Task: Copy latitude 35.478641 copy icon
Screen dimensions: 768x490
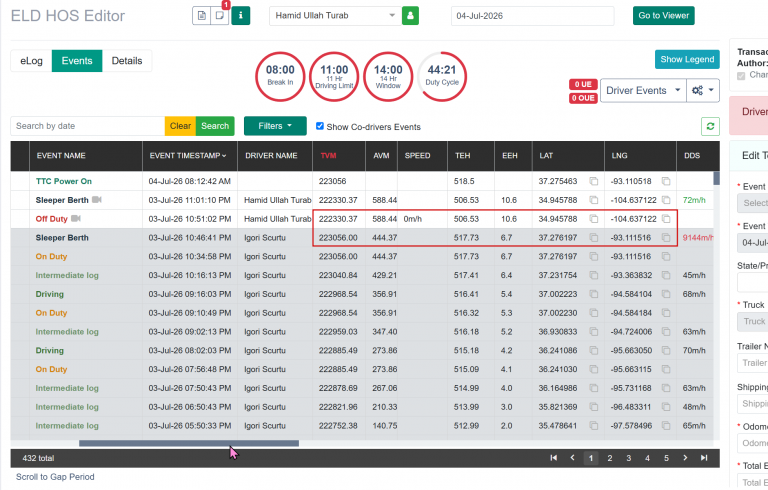Action: click(594, 426)
